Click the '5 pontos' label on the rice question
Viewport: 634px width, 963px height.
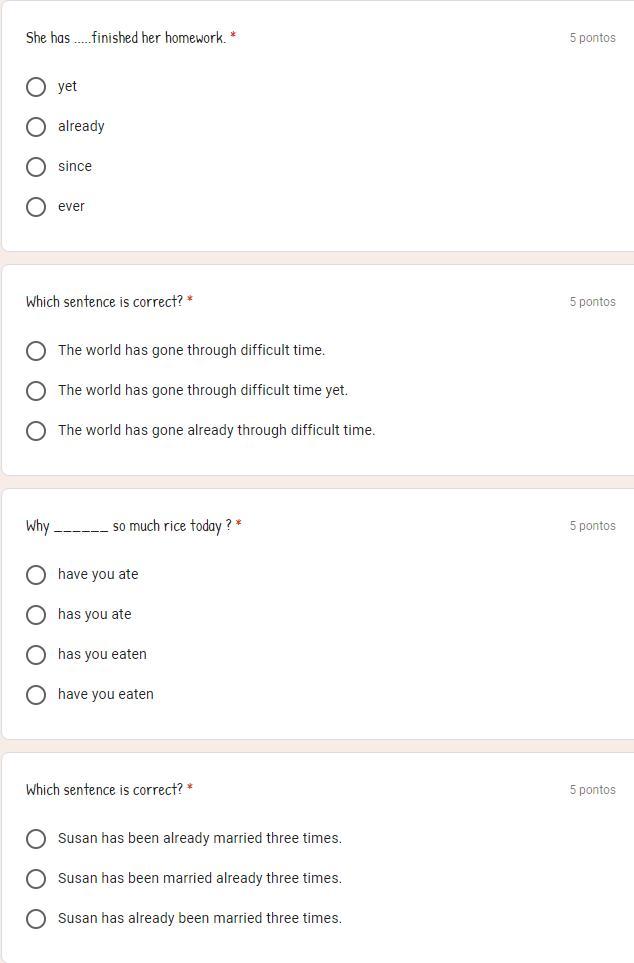592,526
